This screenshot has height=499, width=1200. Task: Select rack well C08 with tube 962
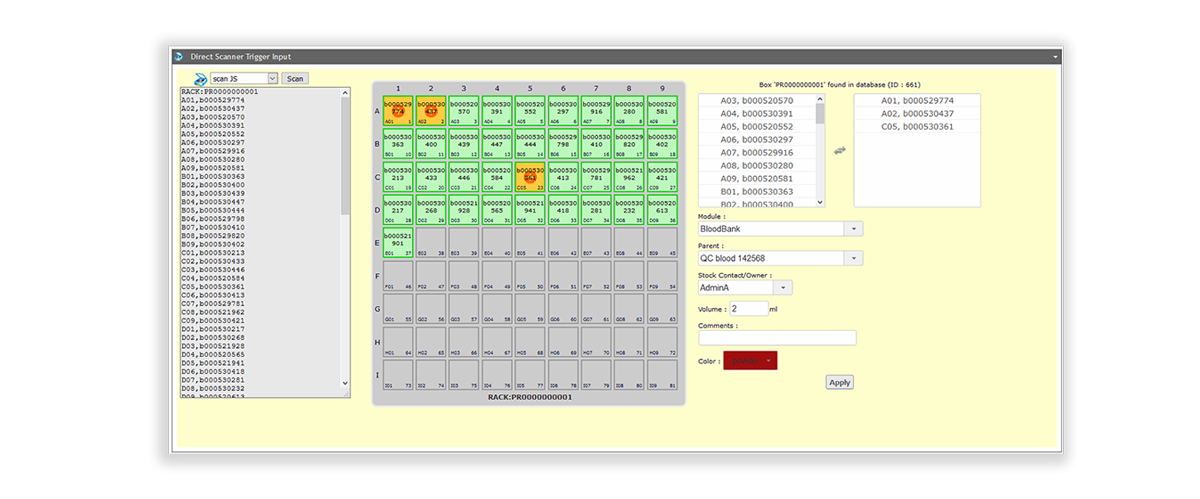[629, 176]
